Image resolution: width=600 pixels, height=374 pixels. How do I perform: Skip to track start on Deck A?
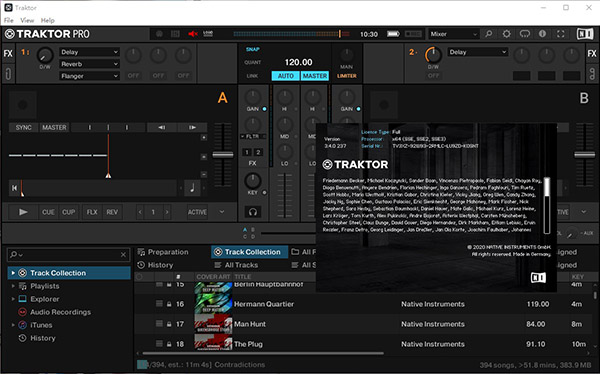tap(14, 188)
